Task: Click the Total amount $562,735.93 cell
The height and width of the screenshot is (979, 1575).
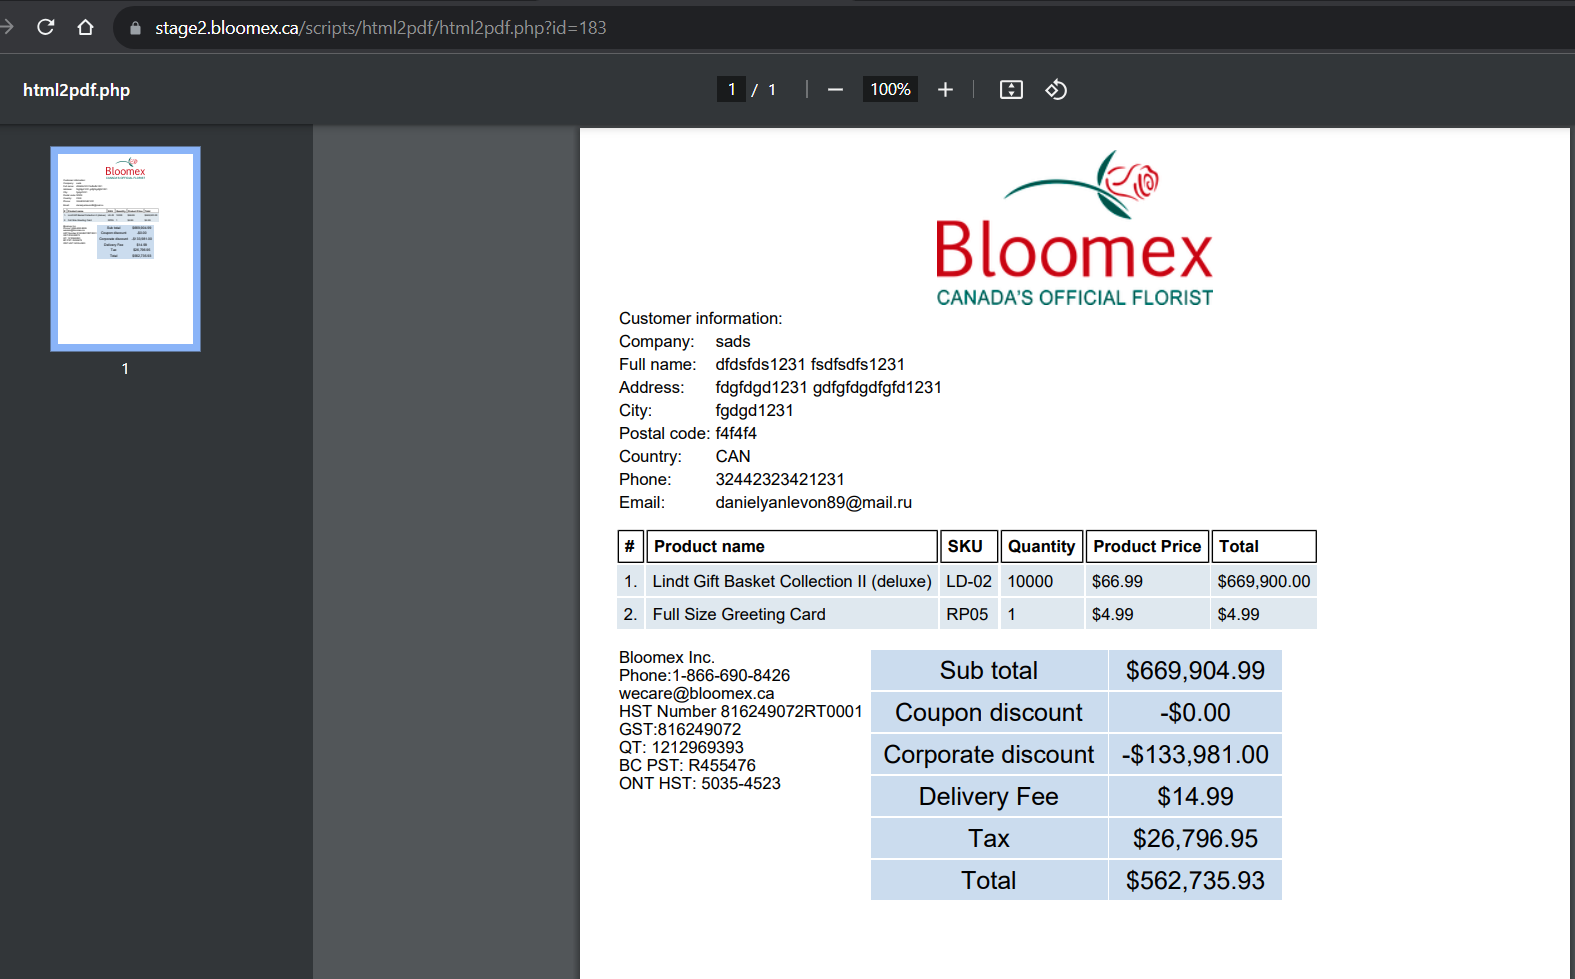Action: 1195,881
